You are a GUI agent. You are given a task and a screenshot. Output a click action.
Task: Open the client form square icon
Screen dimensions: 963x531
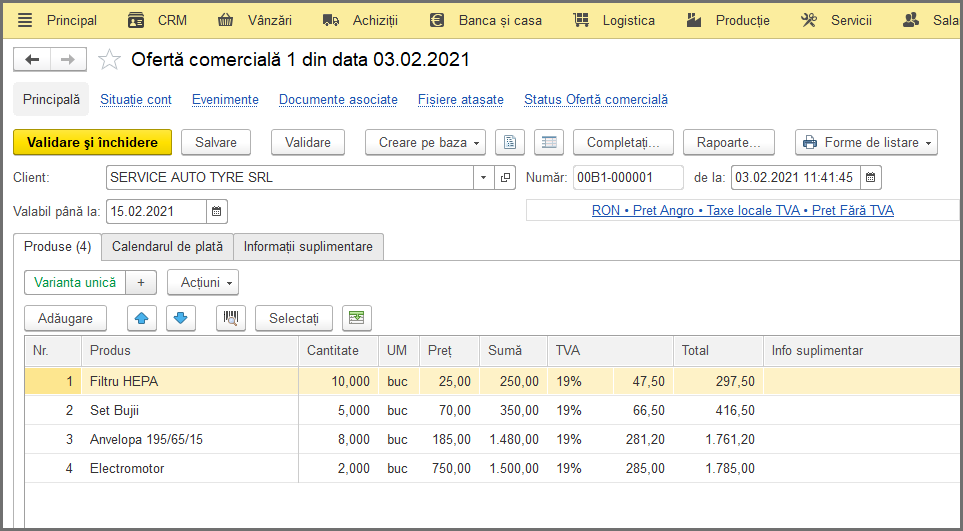point(505,177)
